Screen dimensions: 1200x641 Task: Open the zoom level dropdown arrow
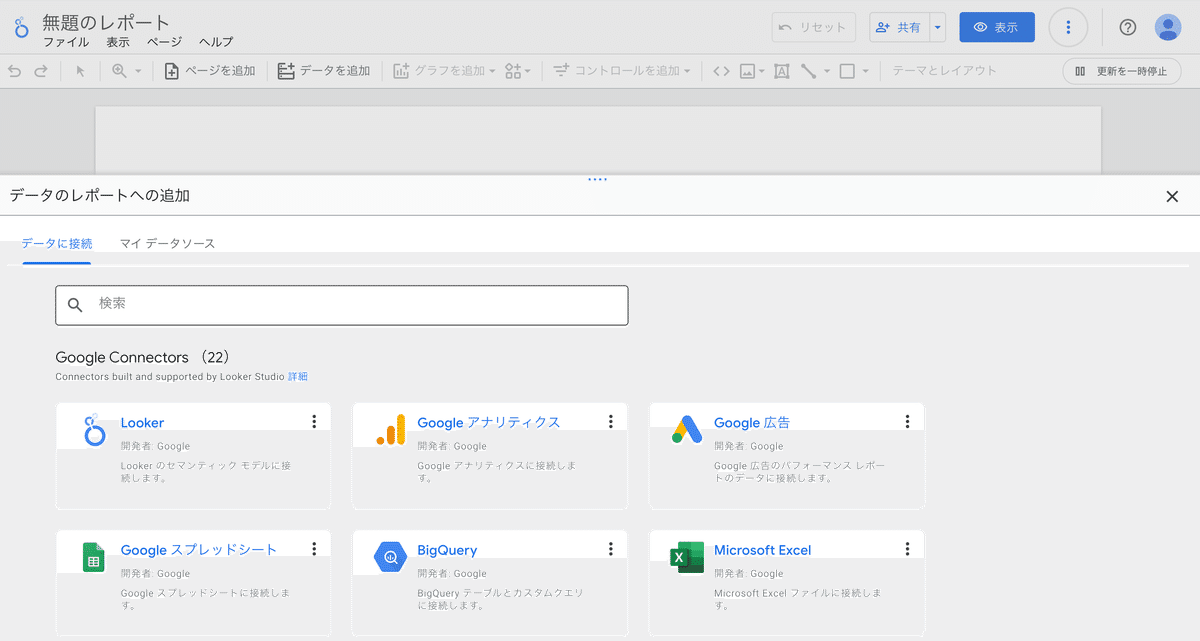(138, 71)
